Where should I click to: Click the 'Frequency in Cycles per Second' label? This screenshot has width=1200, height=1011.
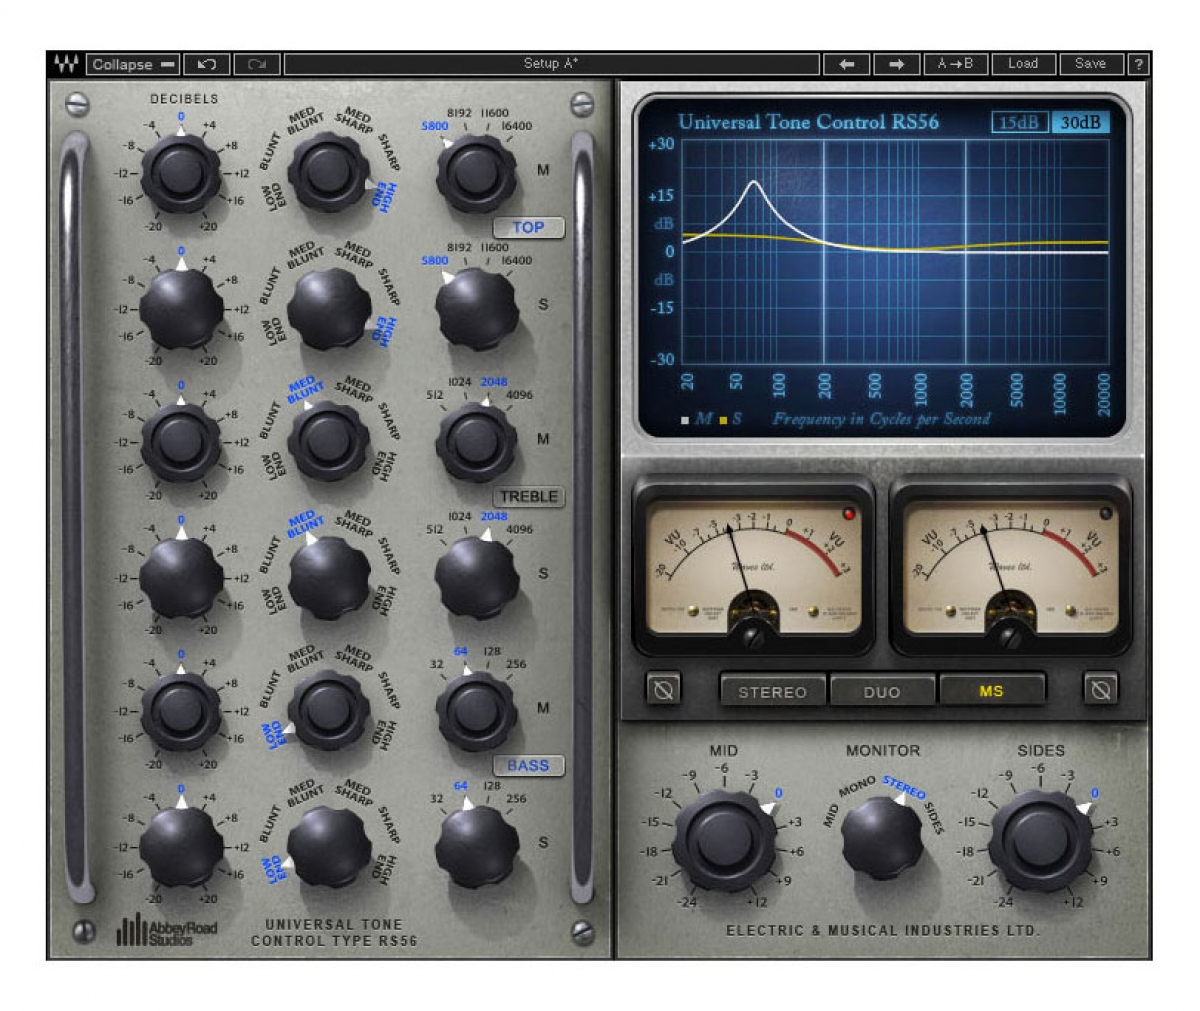[881, 419]
